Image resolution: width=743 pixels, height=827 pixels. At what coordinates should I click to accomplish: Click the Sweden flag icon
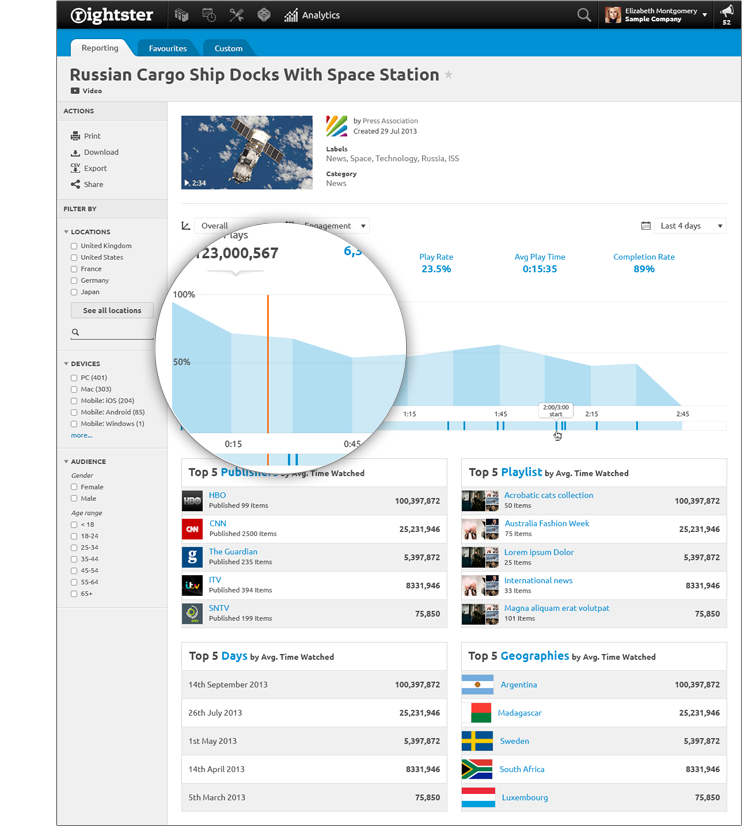tap(477, 741)
